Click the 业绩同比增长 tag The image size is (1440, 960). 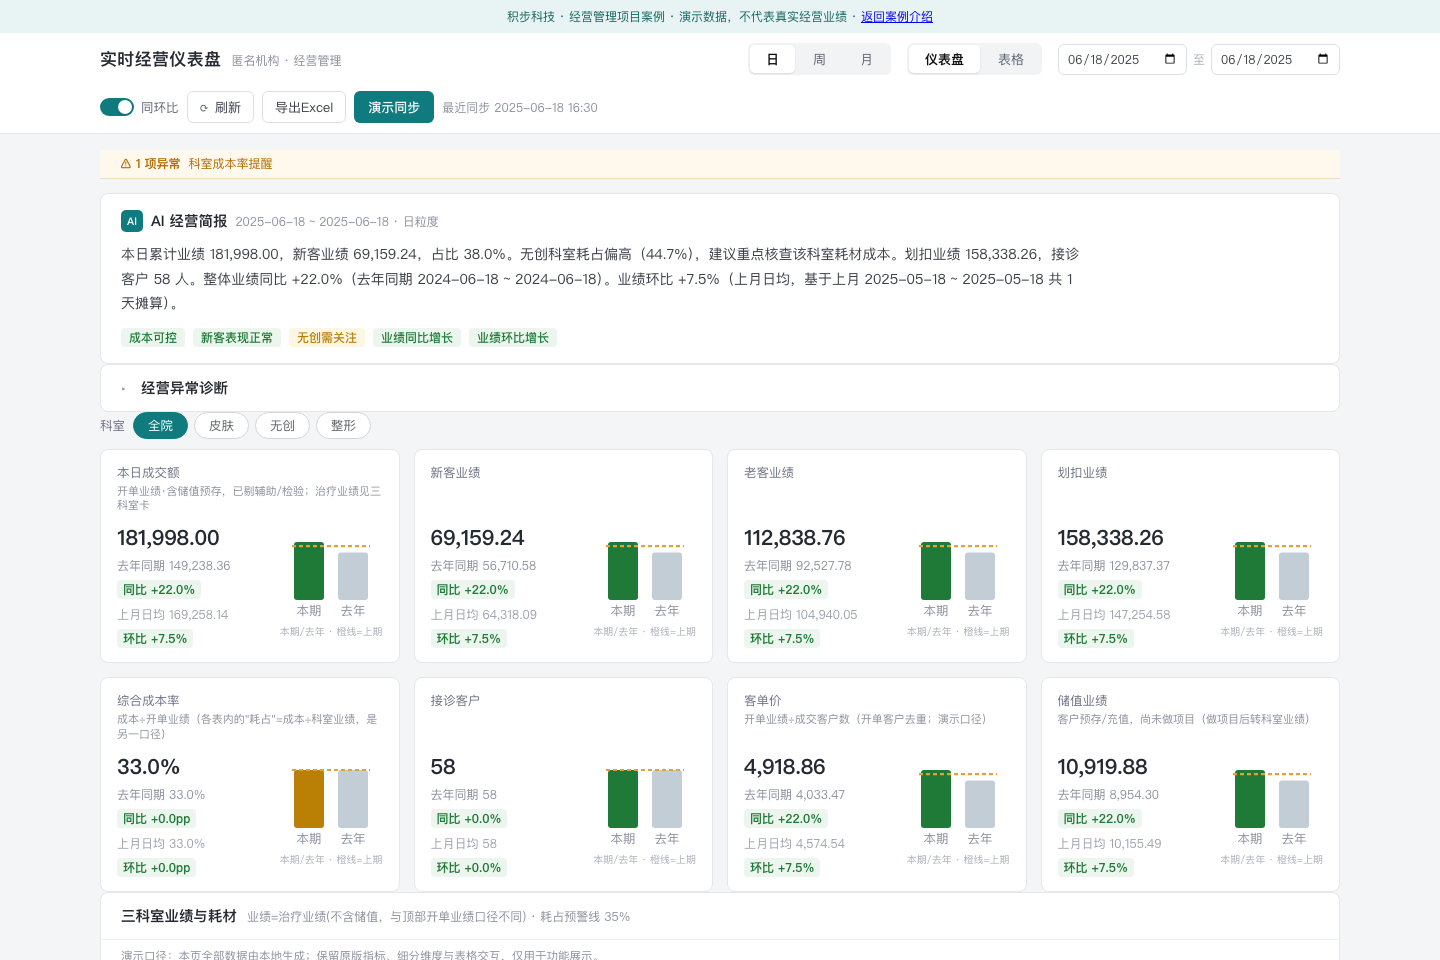point(417,338)
